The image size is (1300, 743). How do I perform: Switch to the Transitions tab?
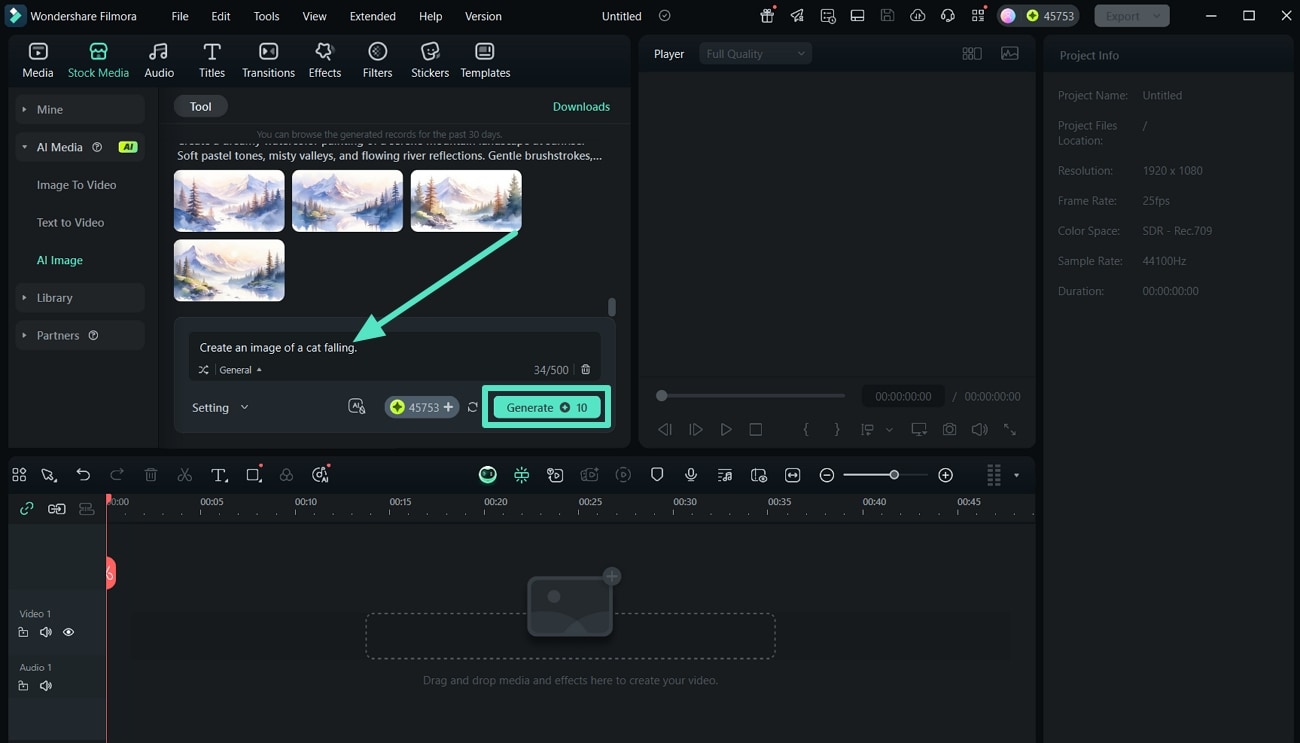(268, 60)
